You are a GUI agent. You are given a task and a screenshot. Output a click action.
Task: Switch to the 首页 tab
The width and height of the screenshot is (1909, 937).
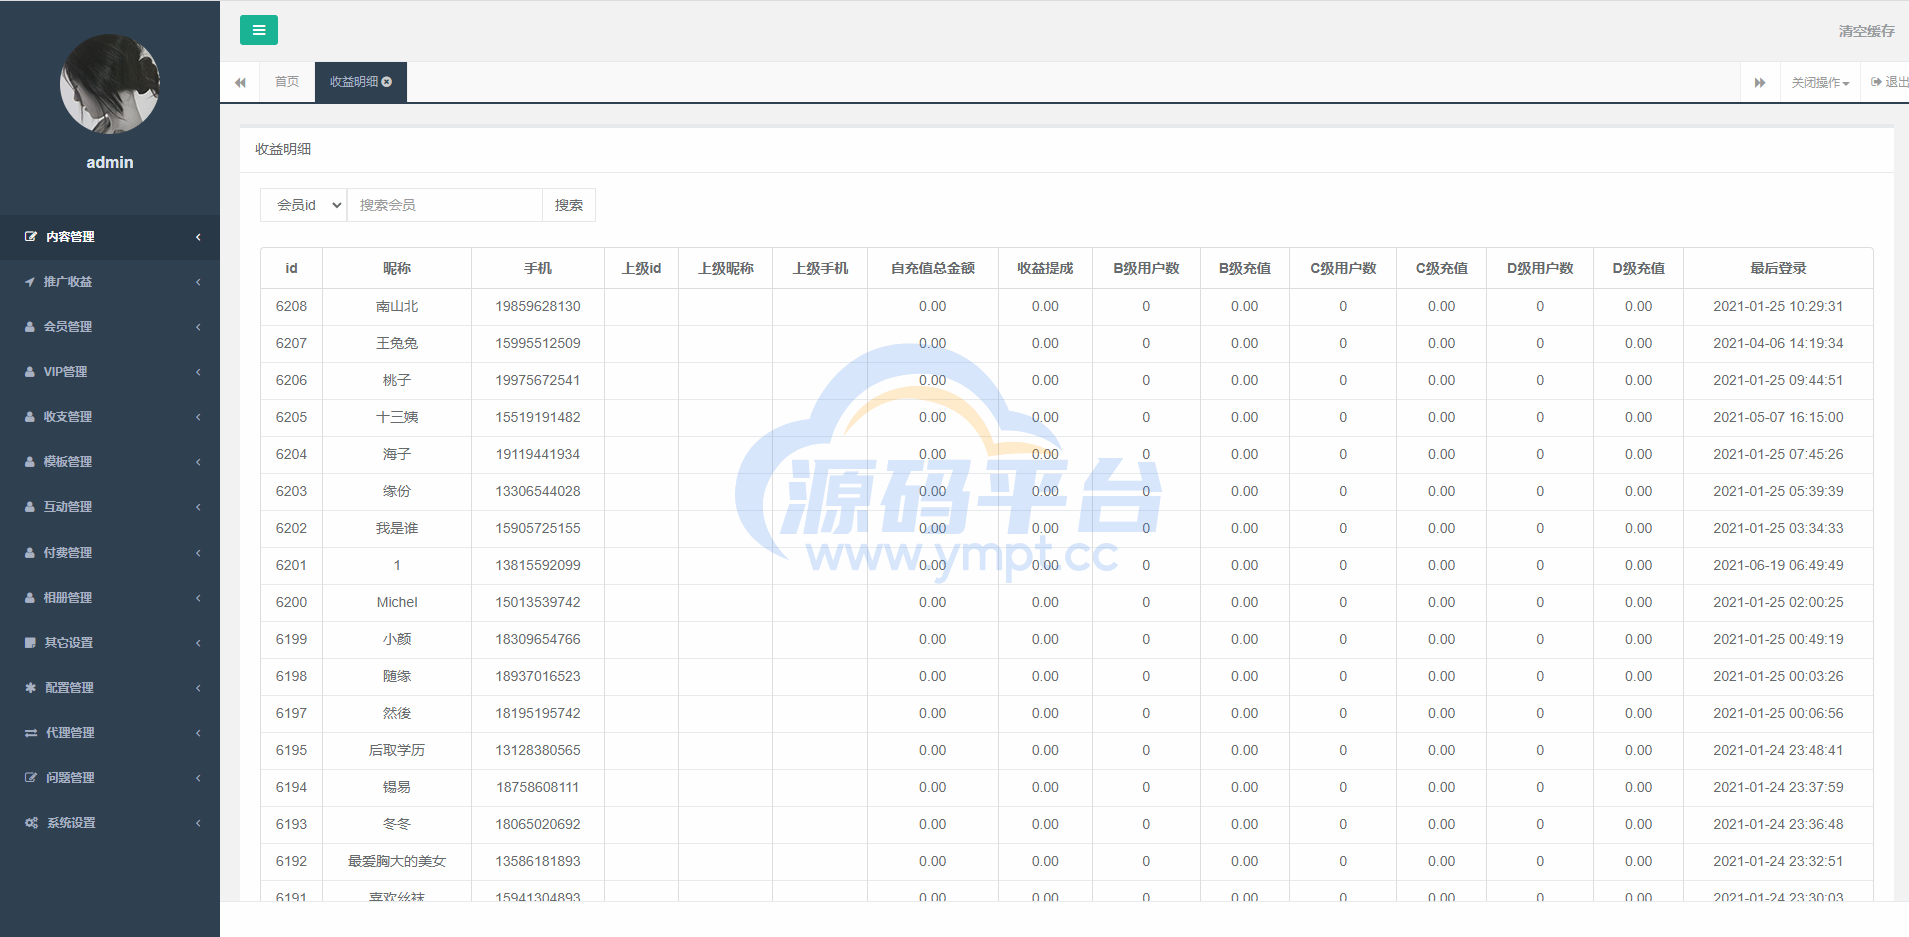pos(287,82)
